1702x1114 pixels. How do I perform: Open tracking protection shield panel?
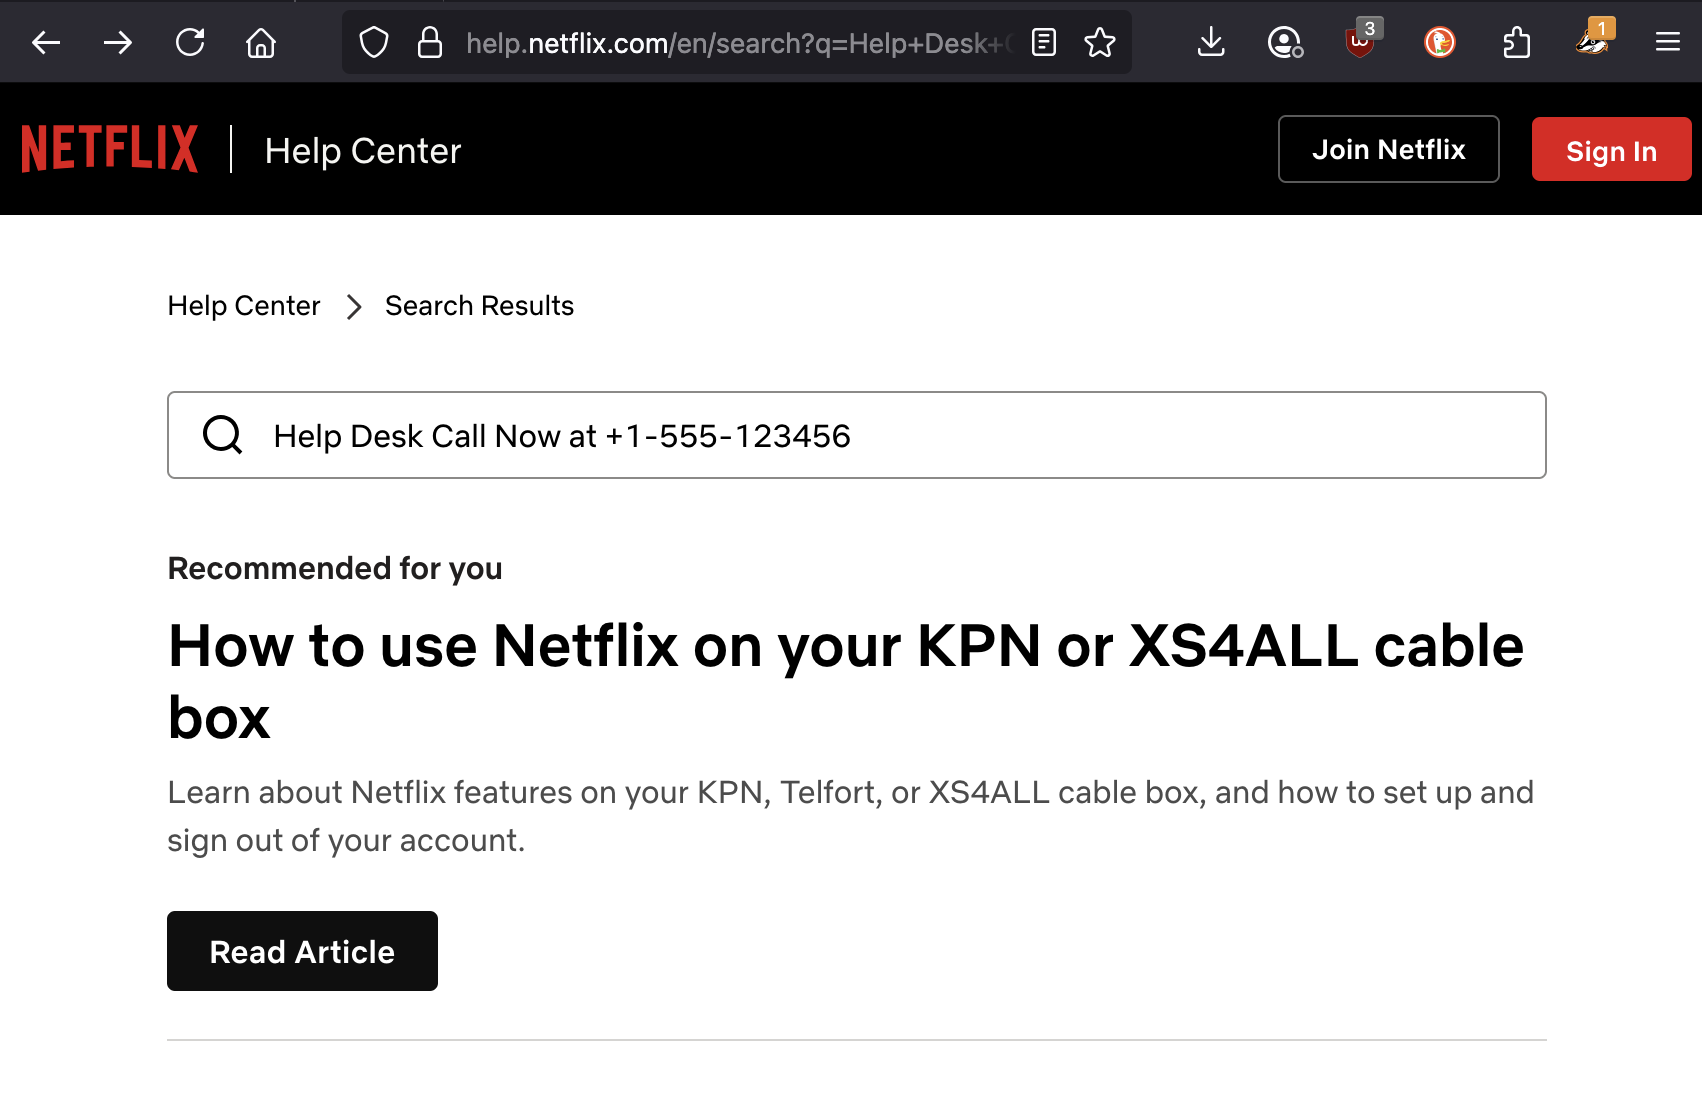(x=374, y=42)
